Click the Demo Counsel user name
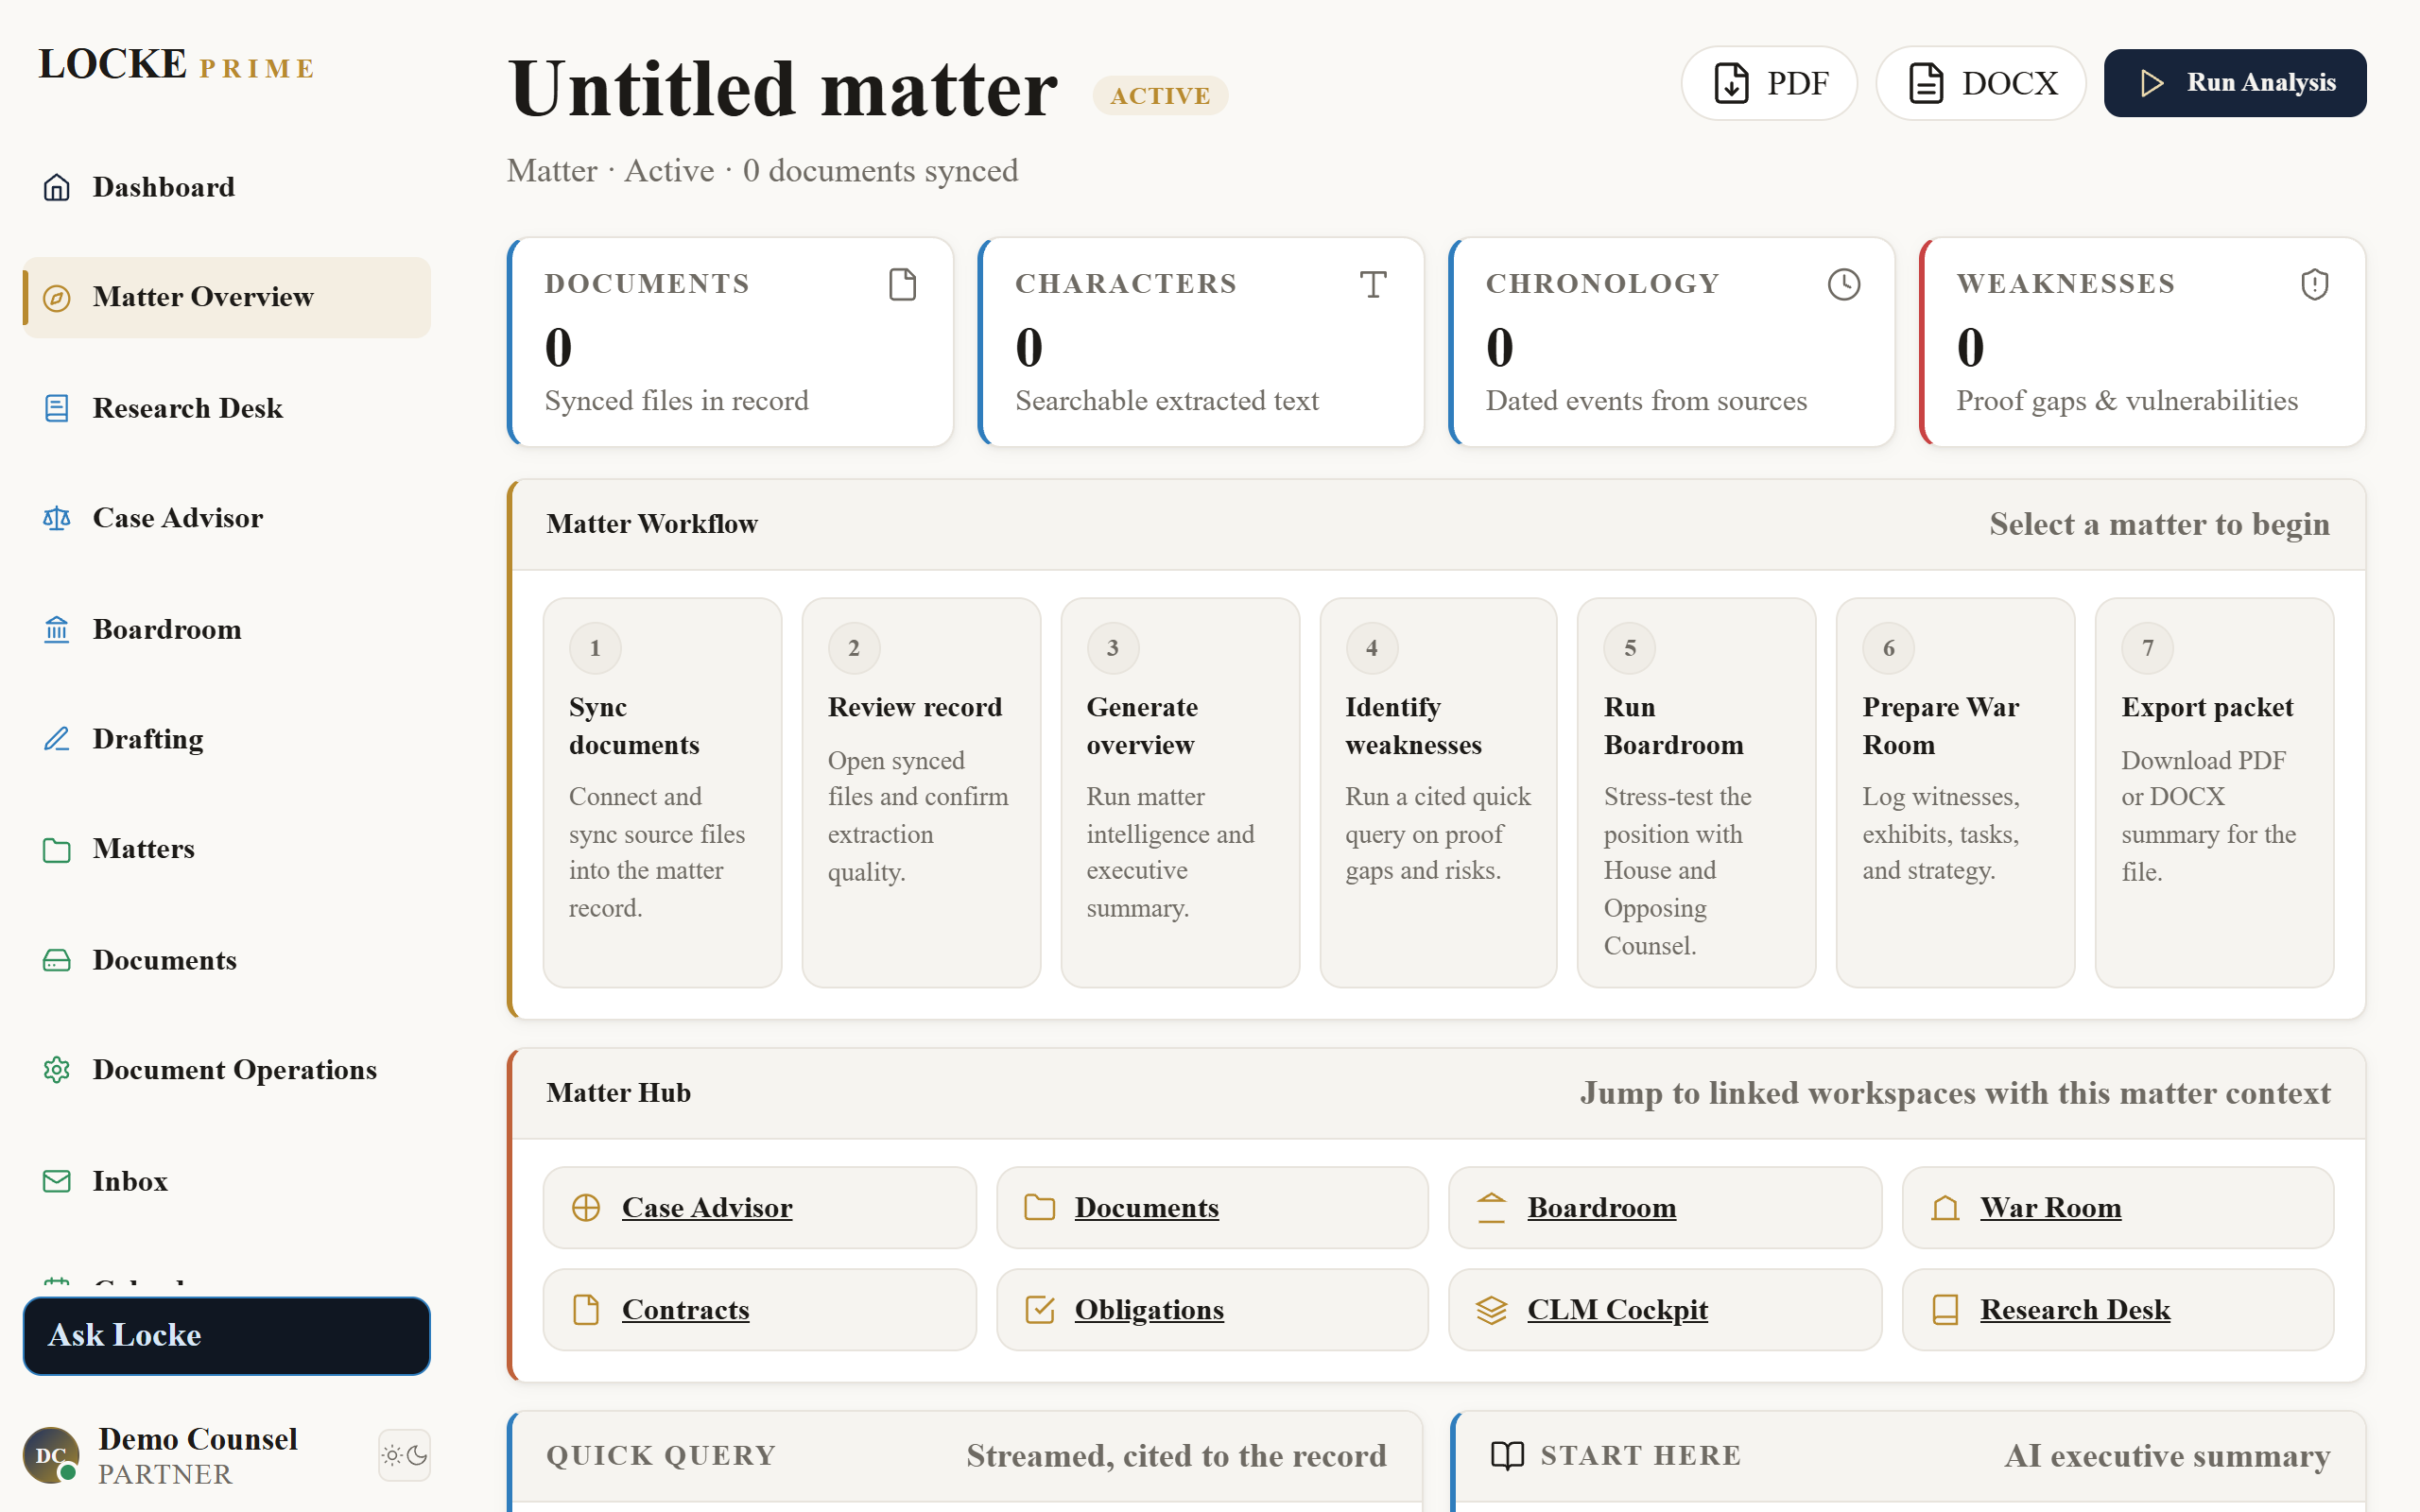2420x1512 pixels. [198, 1439]
